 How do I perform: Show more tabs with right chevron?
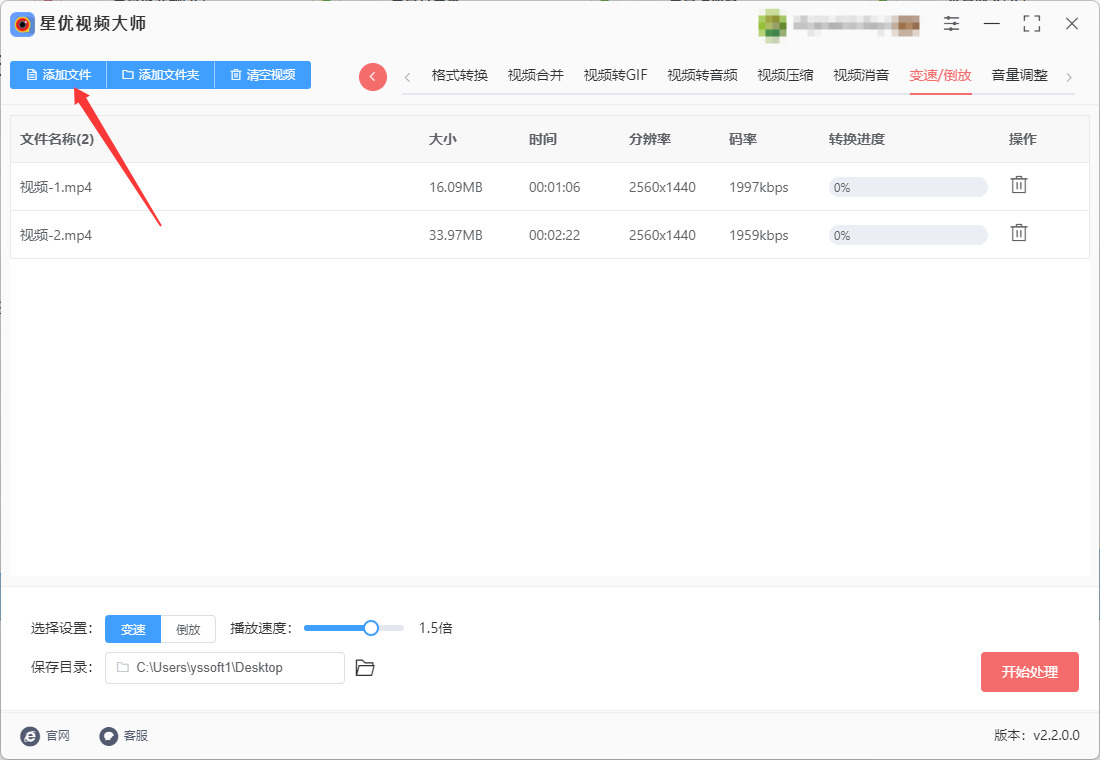coord(1068,77)
